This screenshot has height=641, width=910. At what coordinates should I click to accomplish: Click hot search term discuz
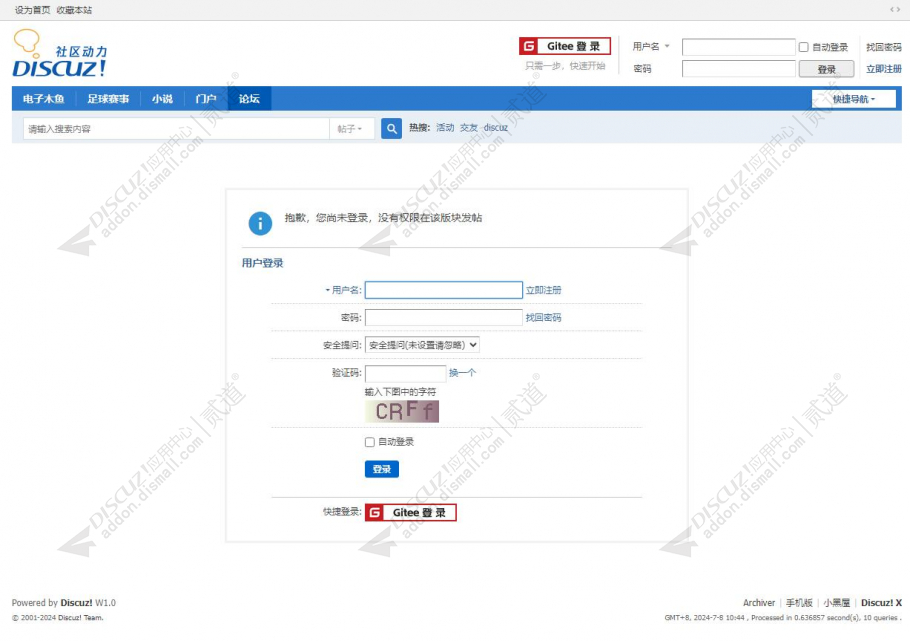tap(496, 128)
